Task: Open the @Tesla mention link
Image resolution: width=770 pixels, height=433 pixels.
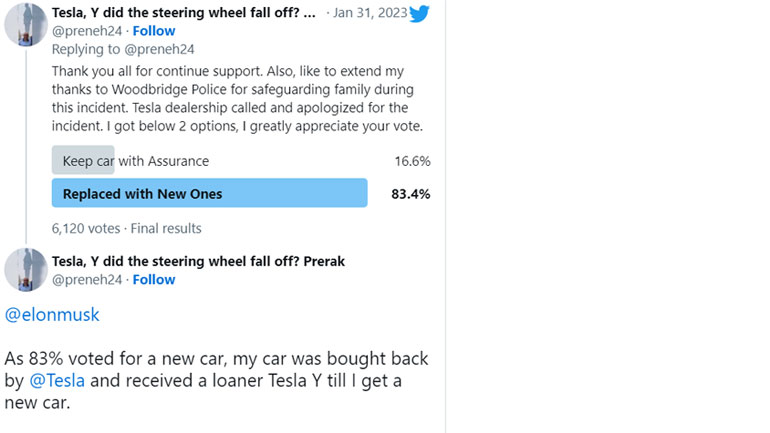Action: (58, 380)
